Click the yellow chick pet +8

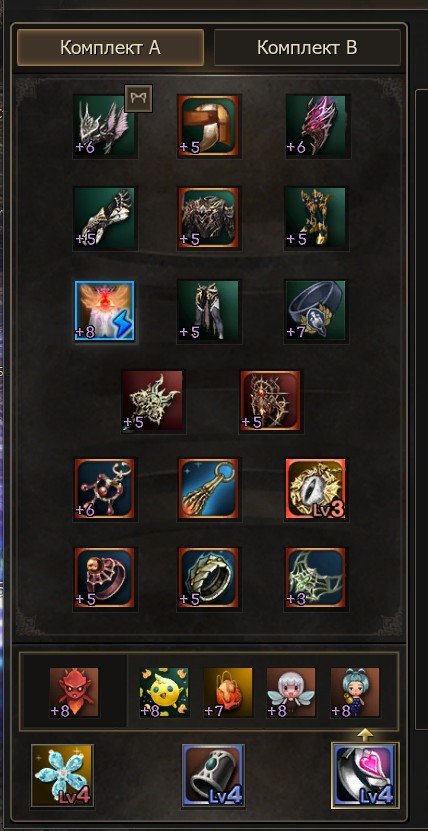(164, 692)
